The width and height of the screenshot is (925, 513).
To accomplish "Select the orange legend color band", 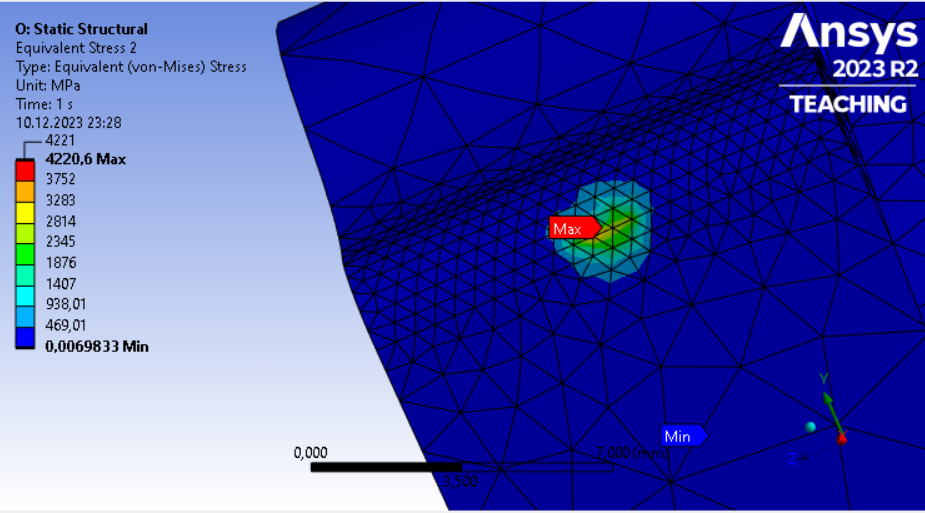I will tap(25, 192).
